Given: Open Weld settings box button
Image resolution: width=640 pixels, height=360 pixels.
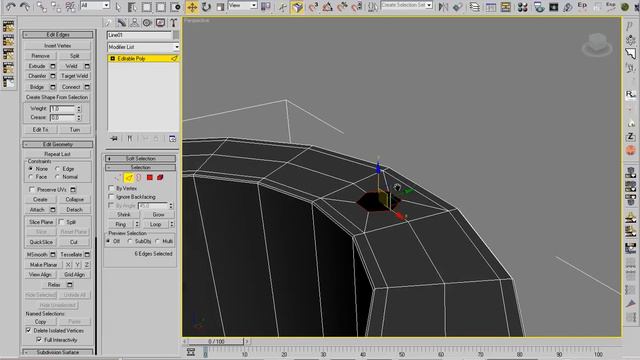Looking at the screenshot, I should point(87,66).
